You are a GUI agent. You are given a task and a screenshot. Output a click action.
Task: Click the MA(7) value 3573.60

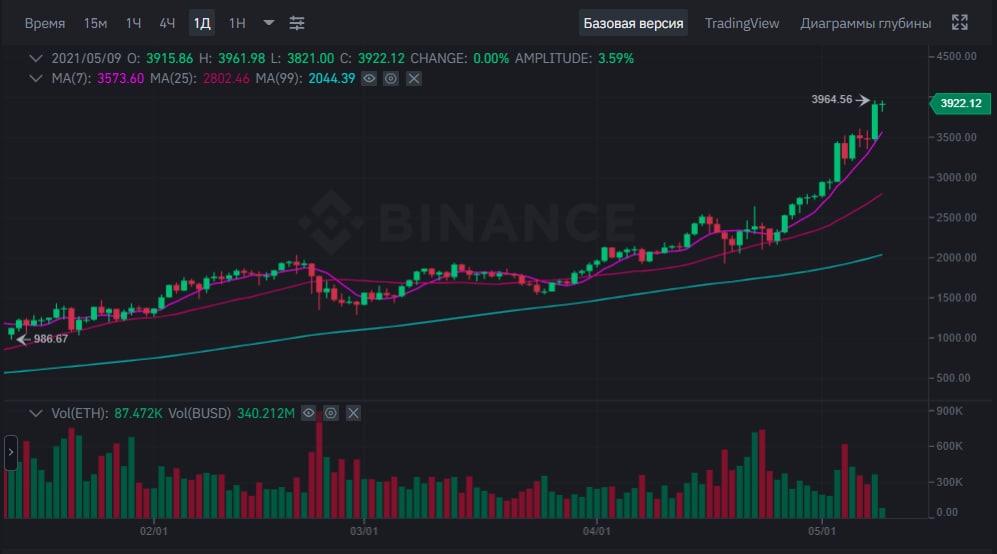[x=120, y=79]
